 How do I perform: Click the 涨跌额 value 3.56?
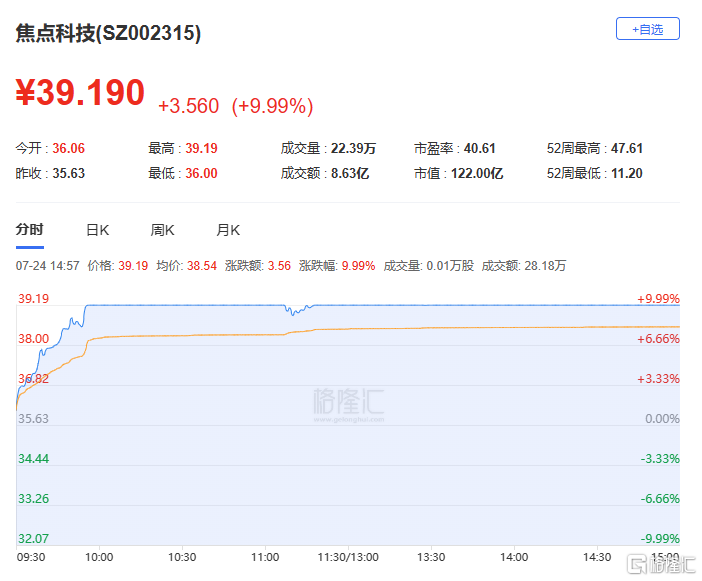click(x=279, y=266)
